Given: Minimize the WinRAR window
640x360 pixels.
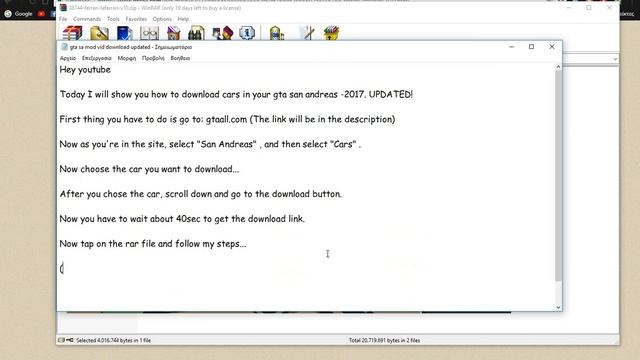Looking at the screenshot, I should (x=569, y=8).
